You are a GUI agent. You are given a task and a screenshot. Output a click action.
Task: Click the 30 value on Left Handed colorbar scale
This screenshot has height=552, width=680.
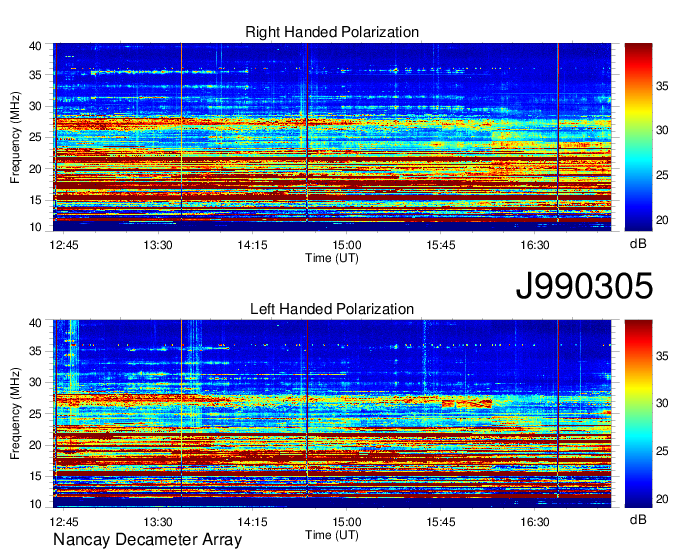(x=662, y=403)
